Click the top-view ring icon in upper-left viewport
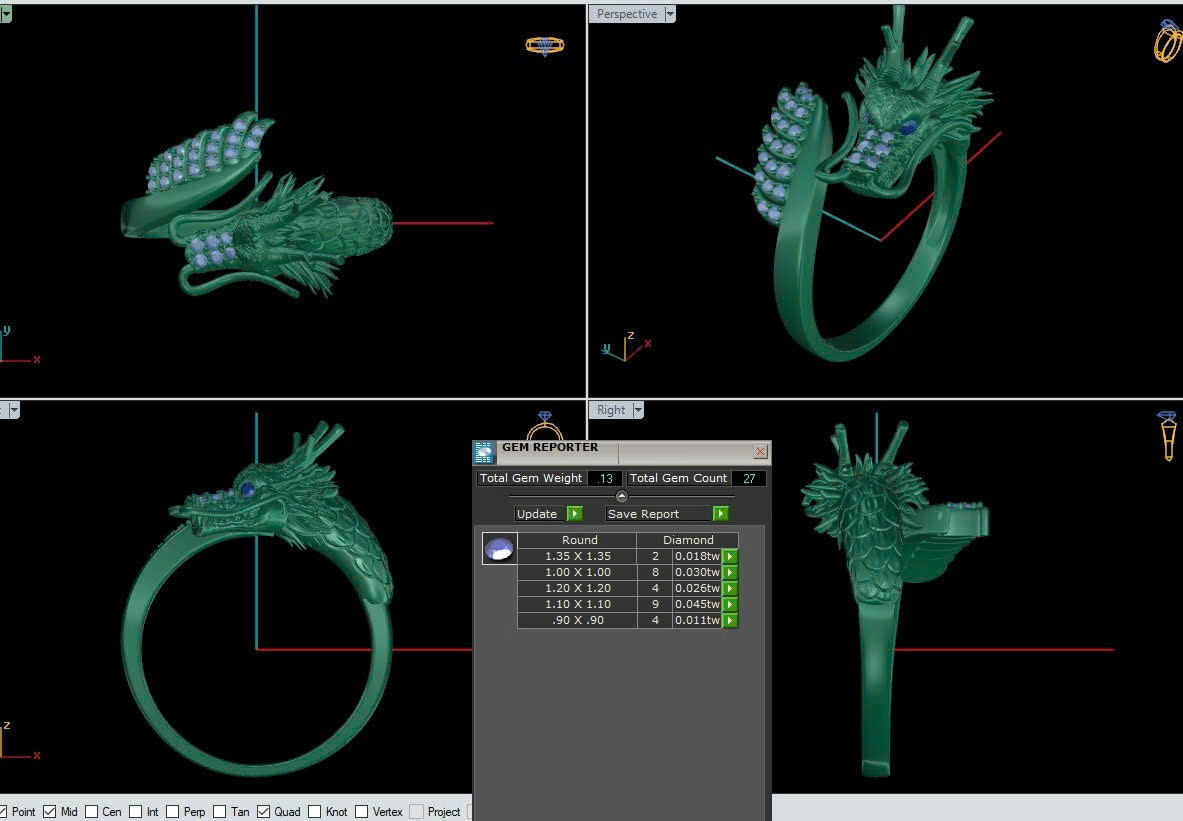 coord(545,45)
